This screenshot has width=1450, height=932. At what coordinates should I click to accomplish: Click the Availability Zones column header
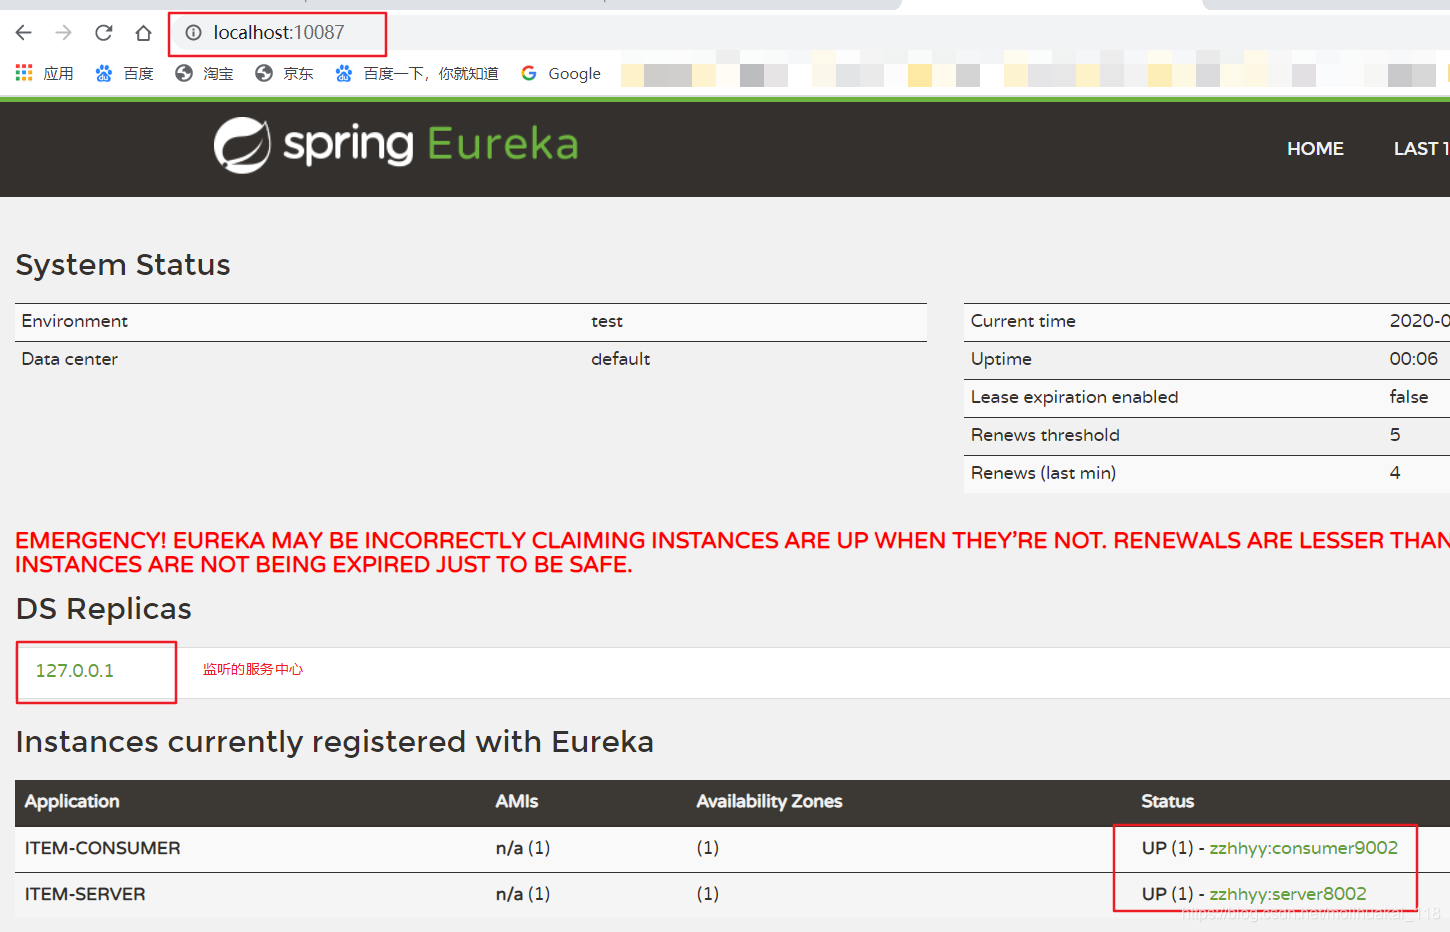(769, 801)
